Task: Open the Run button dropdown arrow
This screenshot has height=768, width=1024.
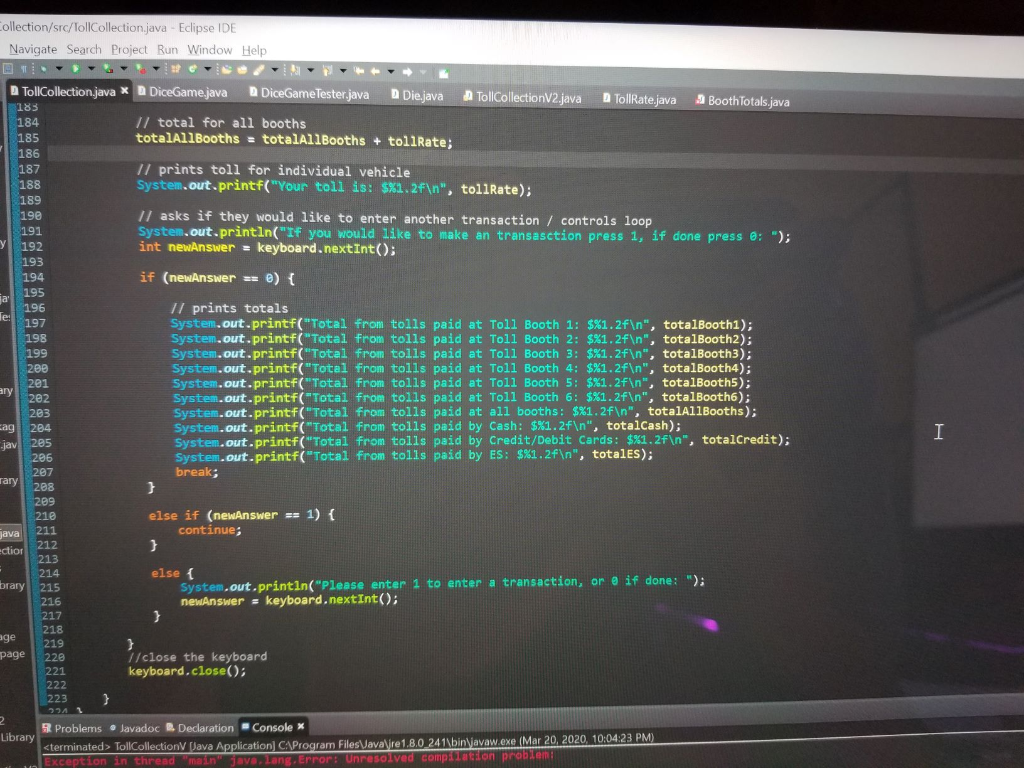Action: 91,70
